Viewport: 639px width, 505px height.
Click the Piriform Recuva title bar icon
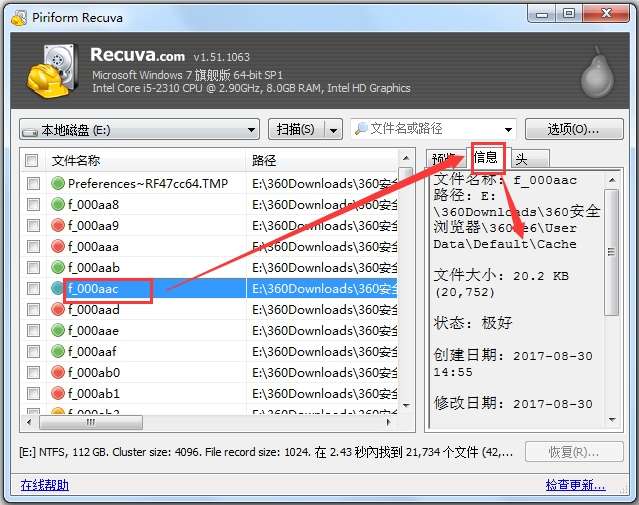click(19, 18)
